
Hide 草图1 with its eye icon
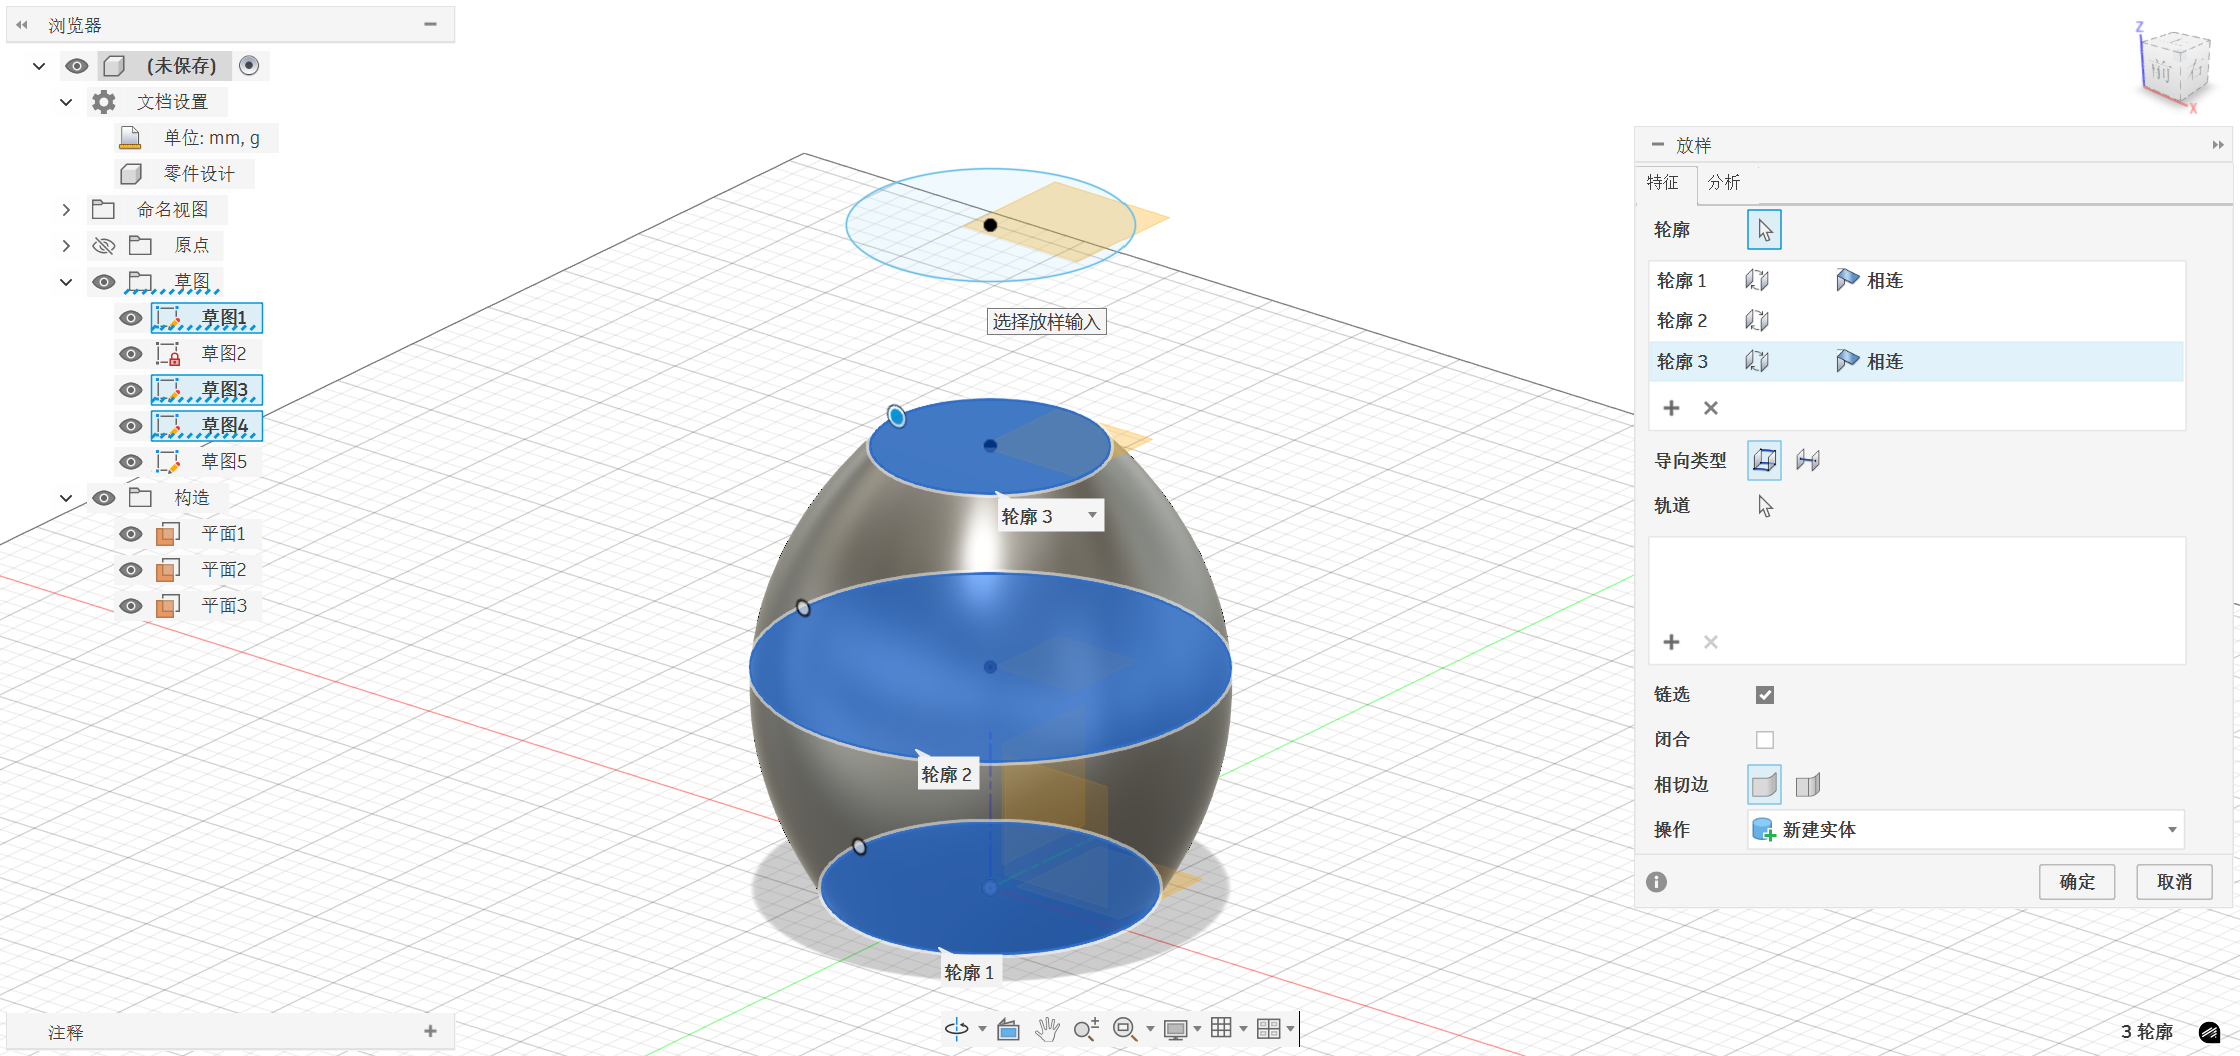click(x=130, y=318)
